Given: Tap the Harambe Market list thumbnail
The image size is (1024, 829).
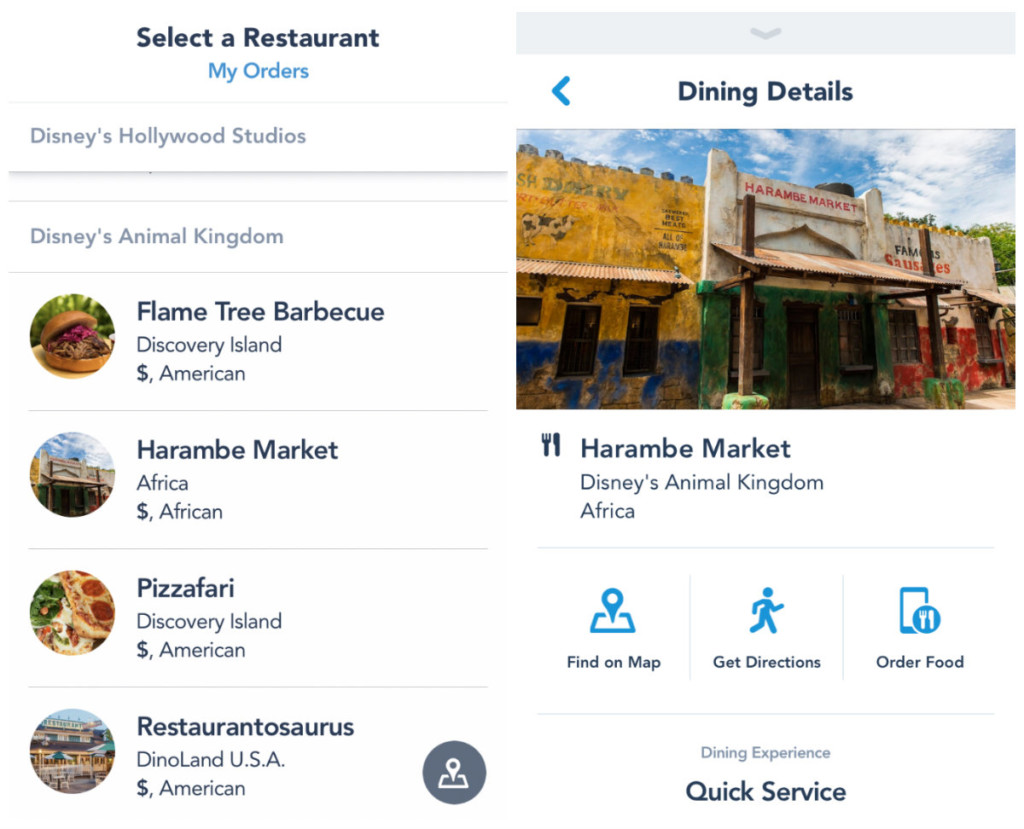Looking at the screenshot, I should 72,474.
